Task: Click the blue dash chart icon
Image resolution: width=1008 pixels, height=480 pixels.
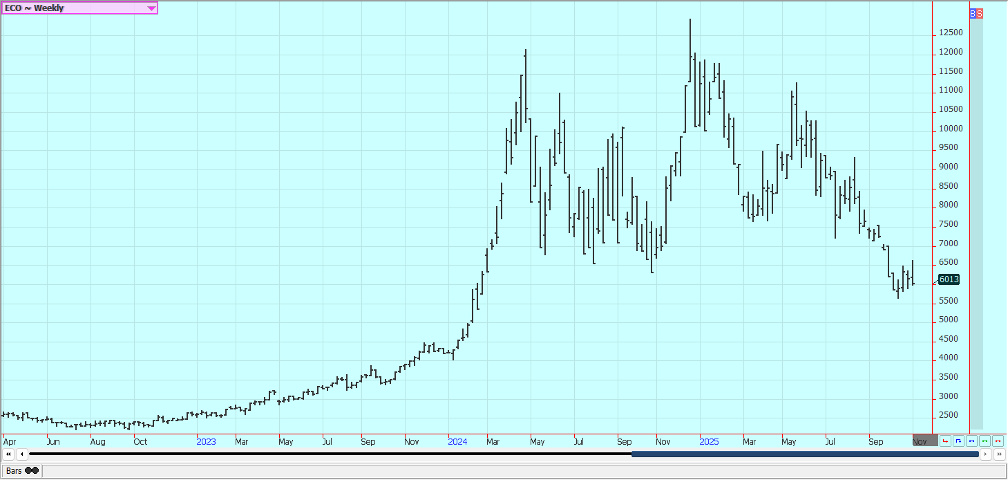Action: point(971,440)
